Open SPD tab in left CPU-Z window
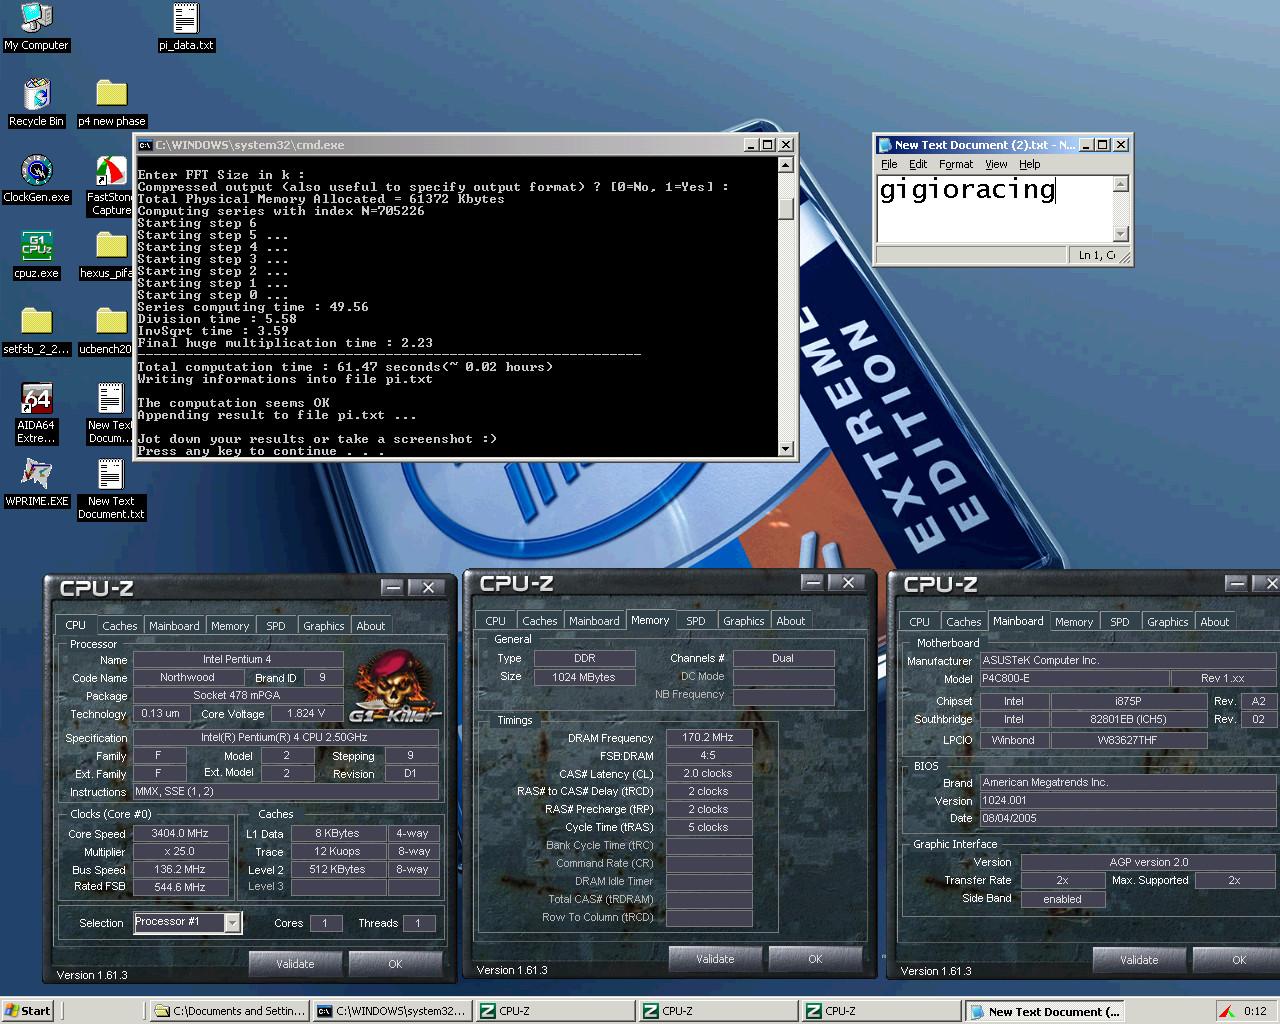This screenshot has width=1280, height=1024. 276,626
